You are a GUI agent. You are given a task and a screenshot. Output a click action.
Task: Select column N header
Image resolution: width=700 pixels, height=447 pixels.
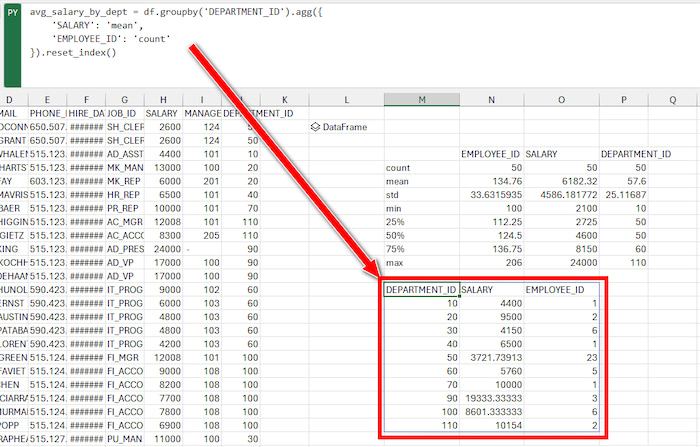pyautogui.click(x=490, y=100)
